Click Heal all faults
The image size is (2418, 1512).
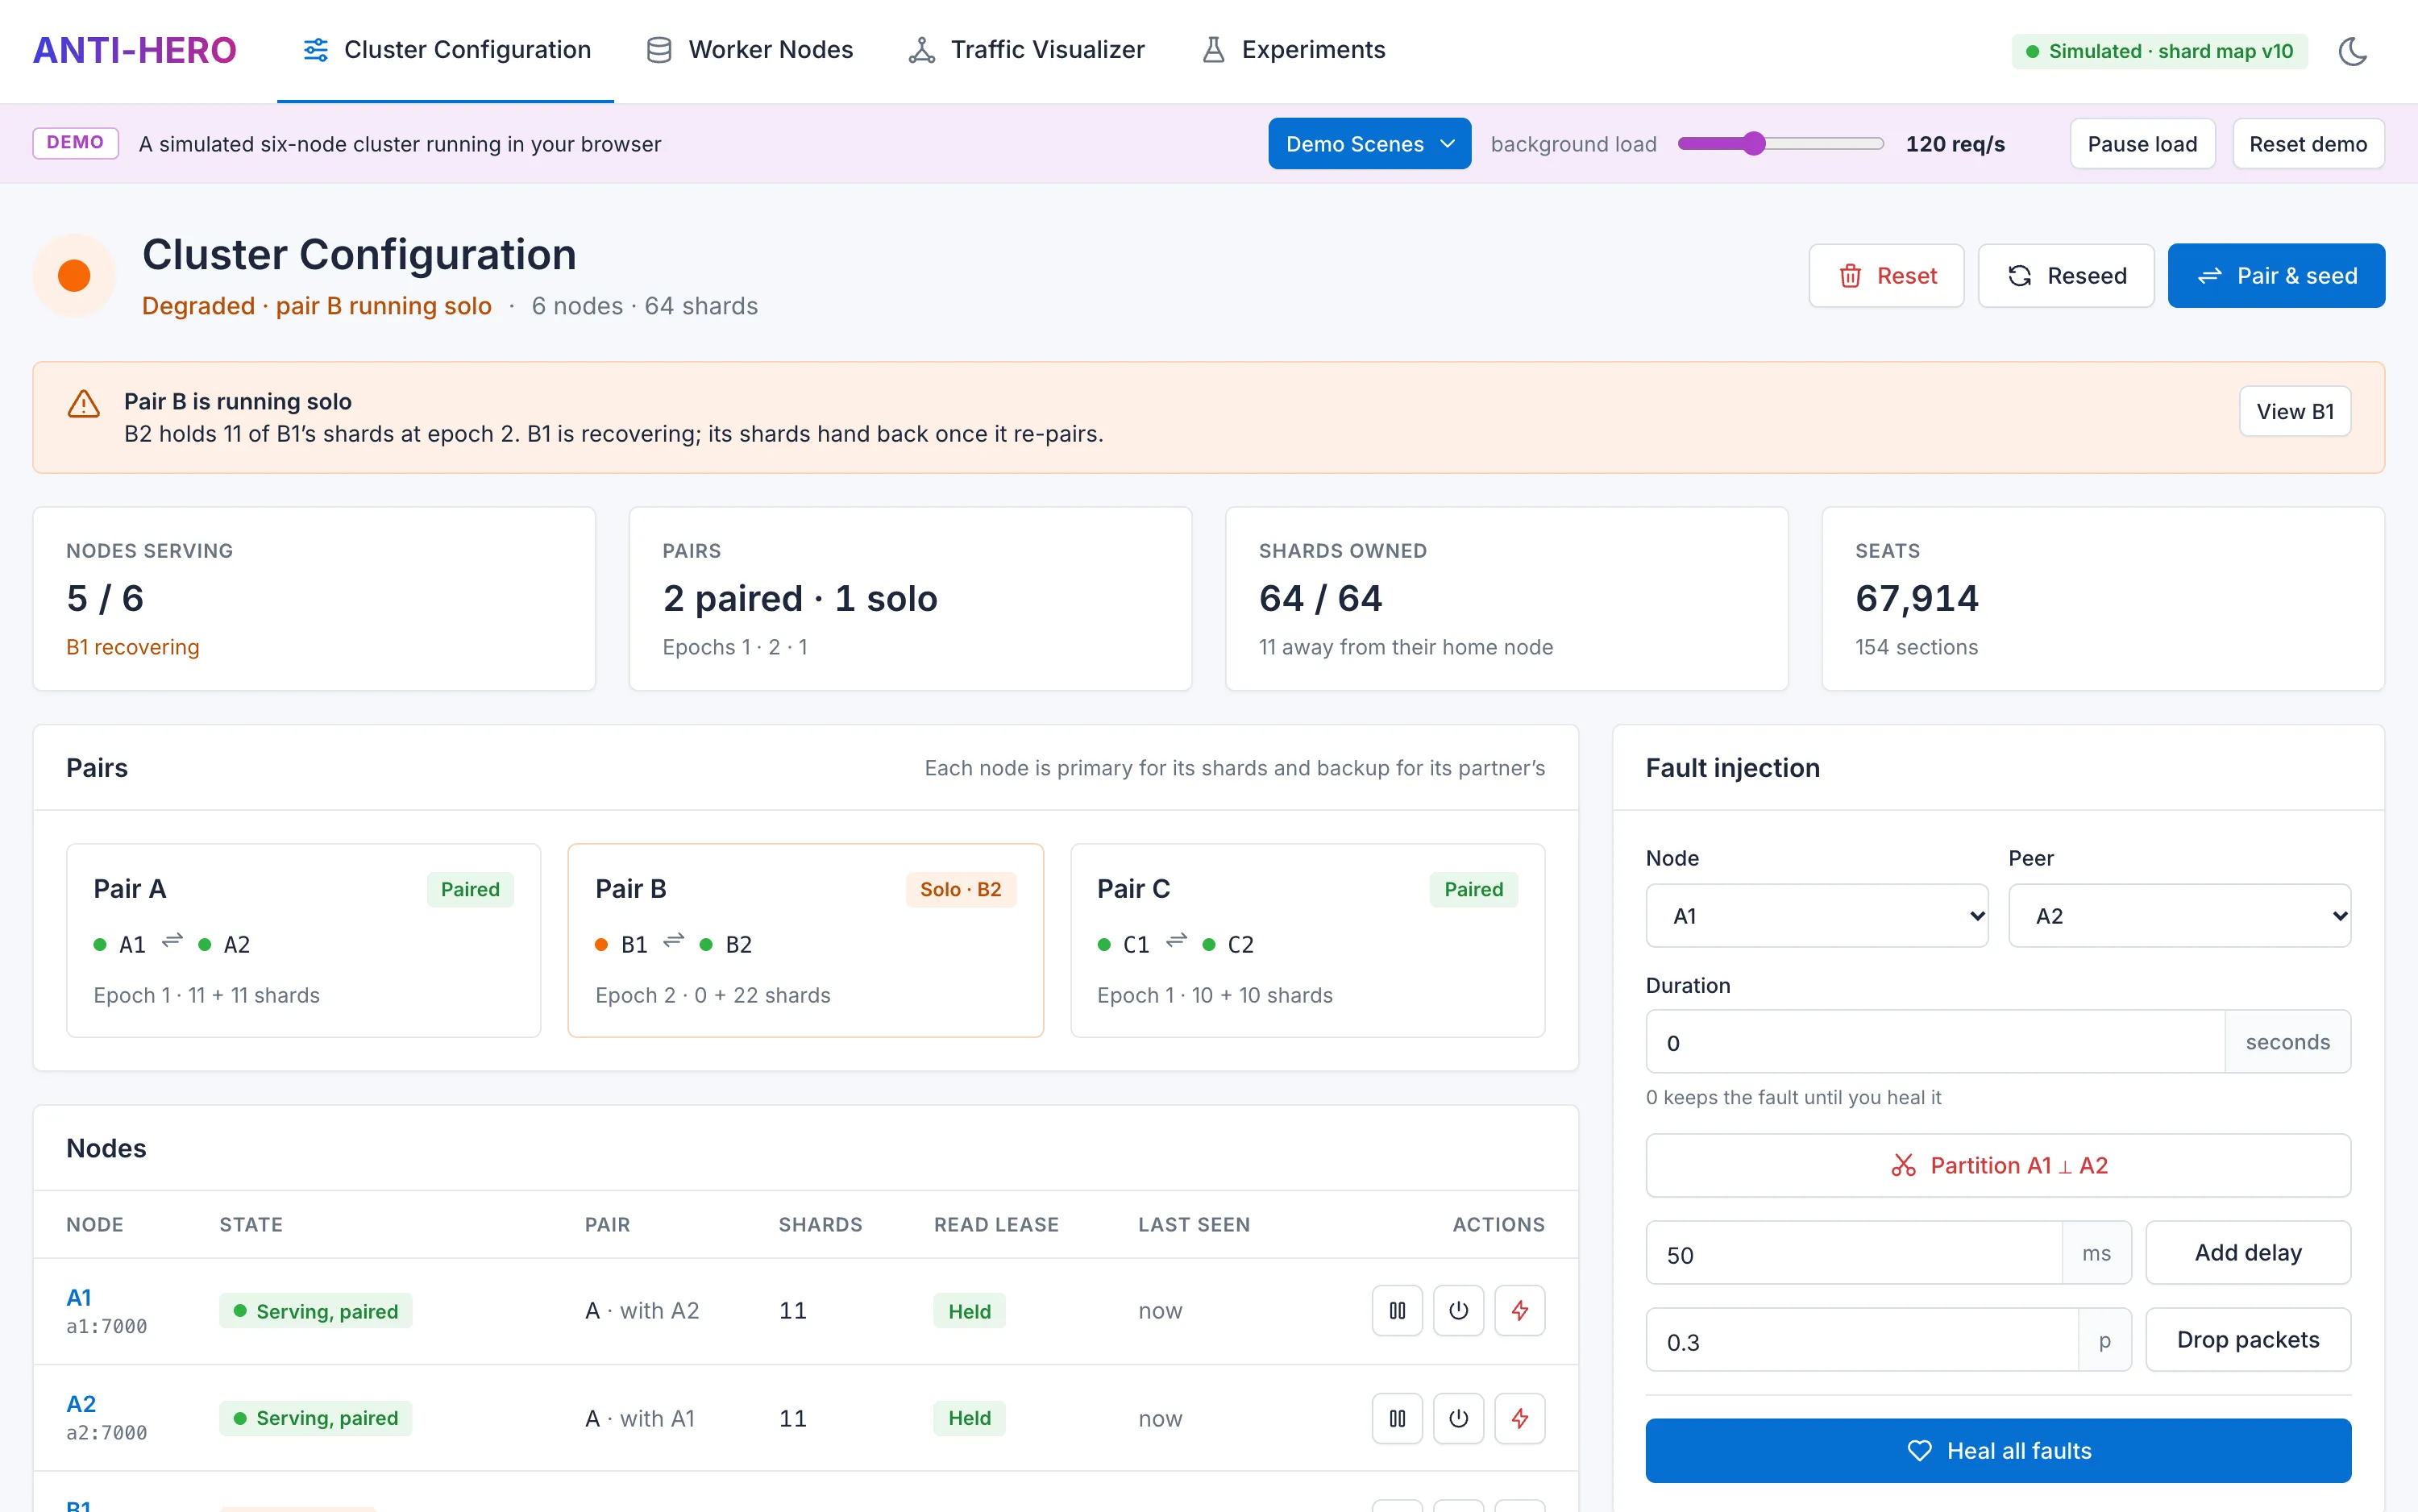click(1998, 1450)
